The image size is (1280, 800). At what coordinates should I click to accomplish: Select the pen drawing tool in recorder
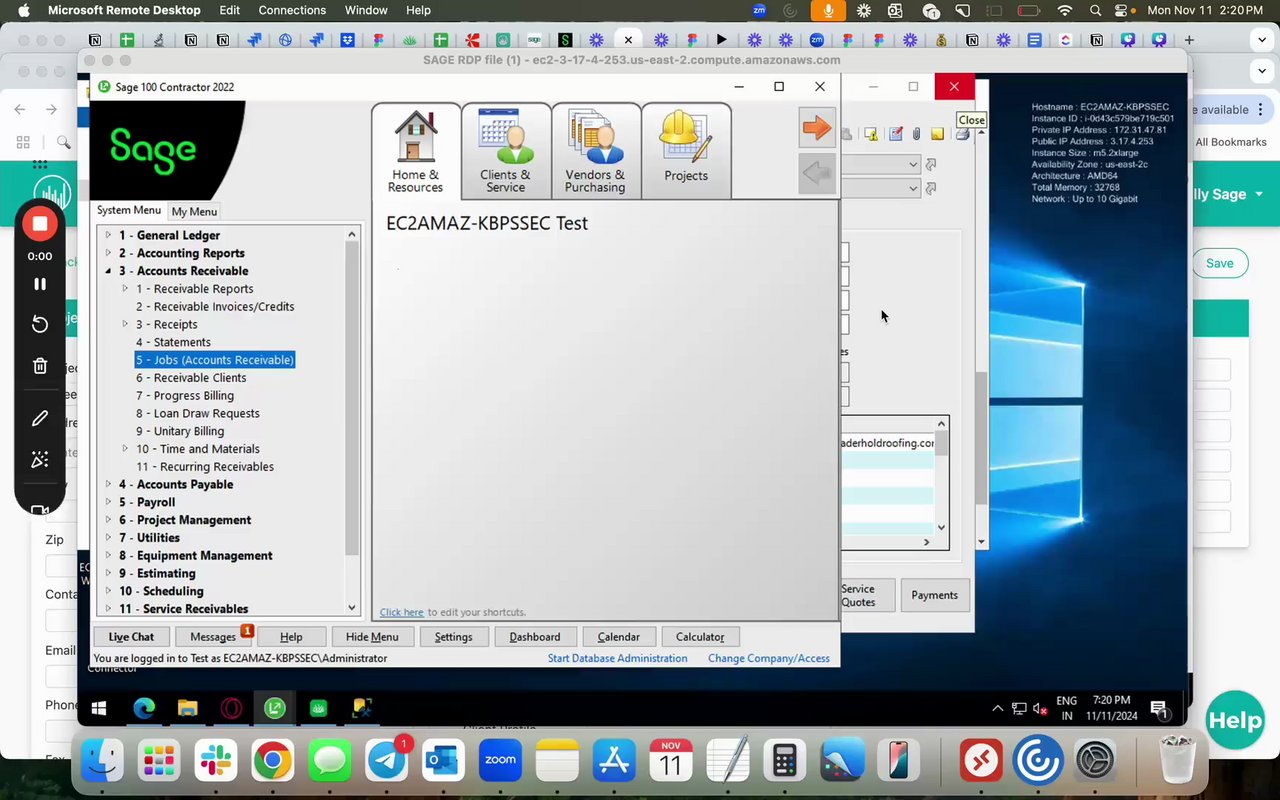40,418
